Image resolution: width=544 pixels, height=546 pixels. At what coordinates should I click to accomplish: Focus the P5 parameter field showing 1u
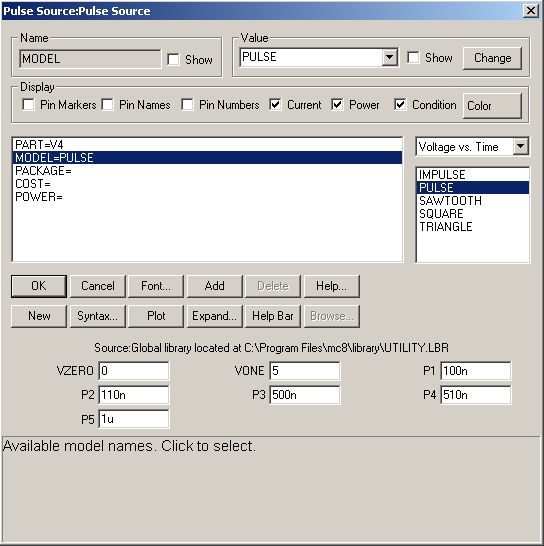pos(134,419)
